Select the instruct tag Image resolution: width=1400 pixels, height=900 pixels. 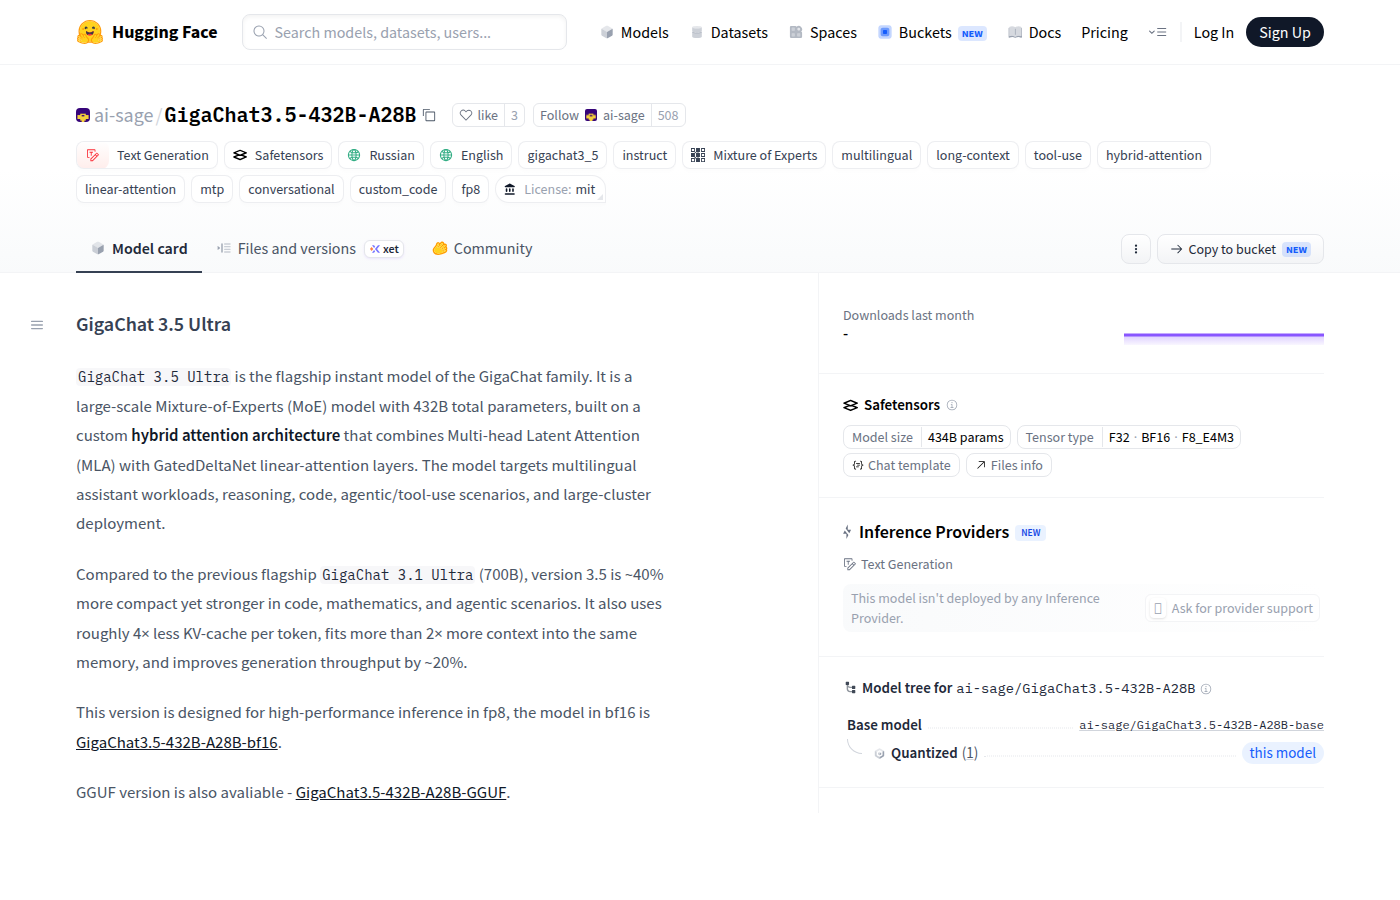[645, 155]
